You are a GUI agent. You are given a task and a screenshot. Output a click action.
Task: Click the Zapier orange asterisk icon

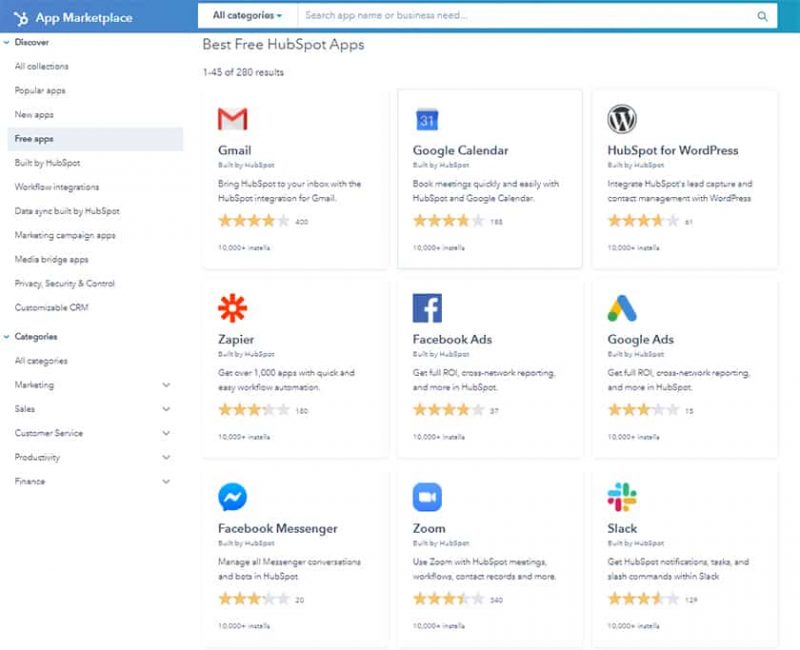(x=233, y=308)
